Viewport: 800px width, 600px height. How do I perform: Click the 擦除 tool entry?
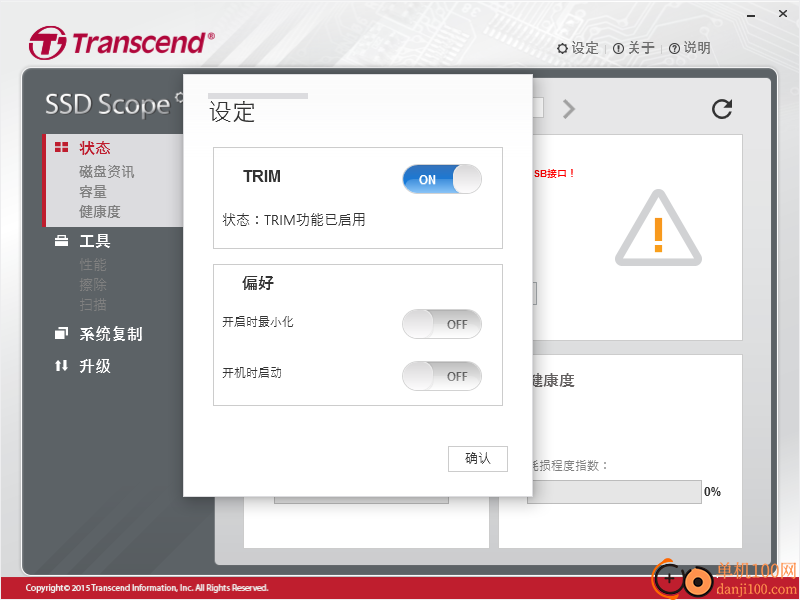click(93, 284)
